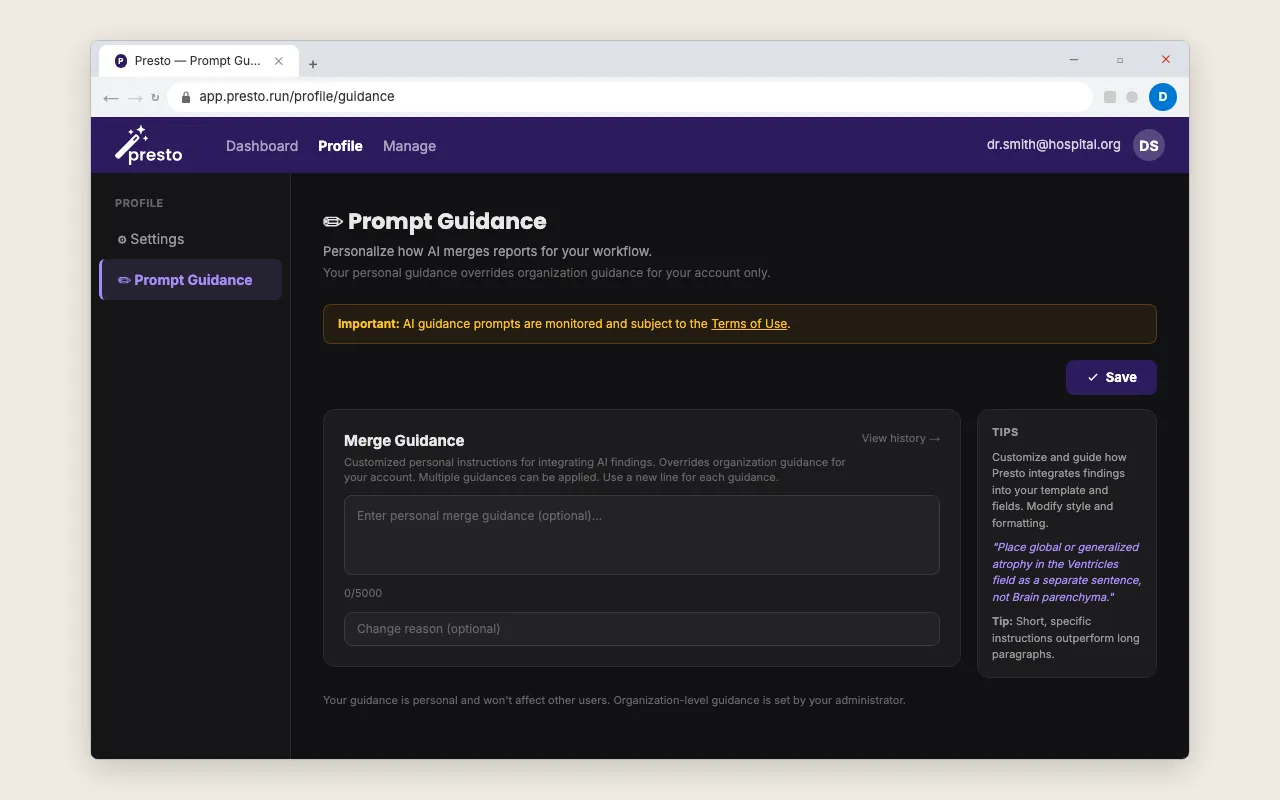Screen dimensions: 1280x800
Task: Switch to the Dashboard navigation item
Action: [261, 146]
